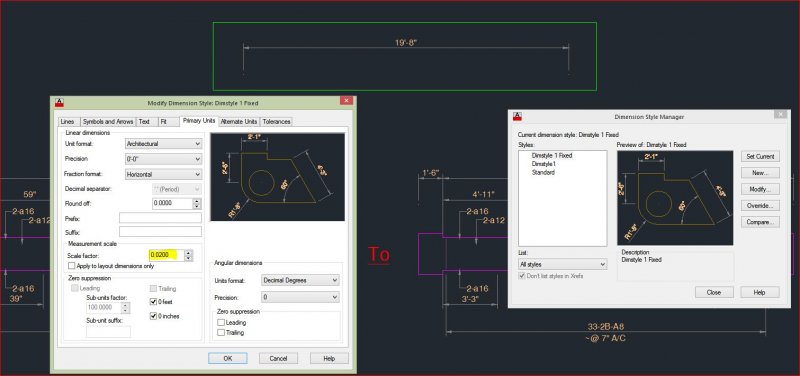Close the Dimension Style Manager window with X
800x376 pixels.
pyautogui.click(x=780, y=114)
